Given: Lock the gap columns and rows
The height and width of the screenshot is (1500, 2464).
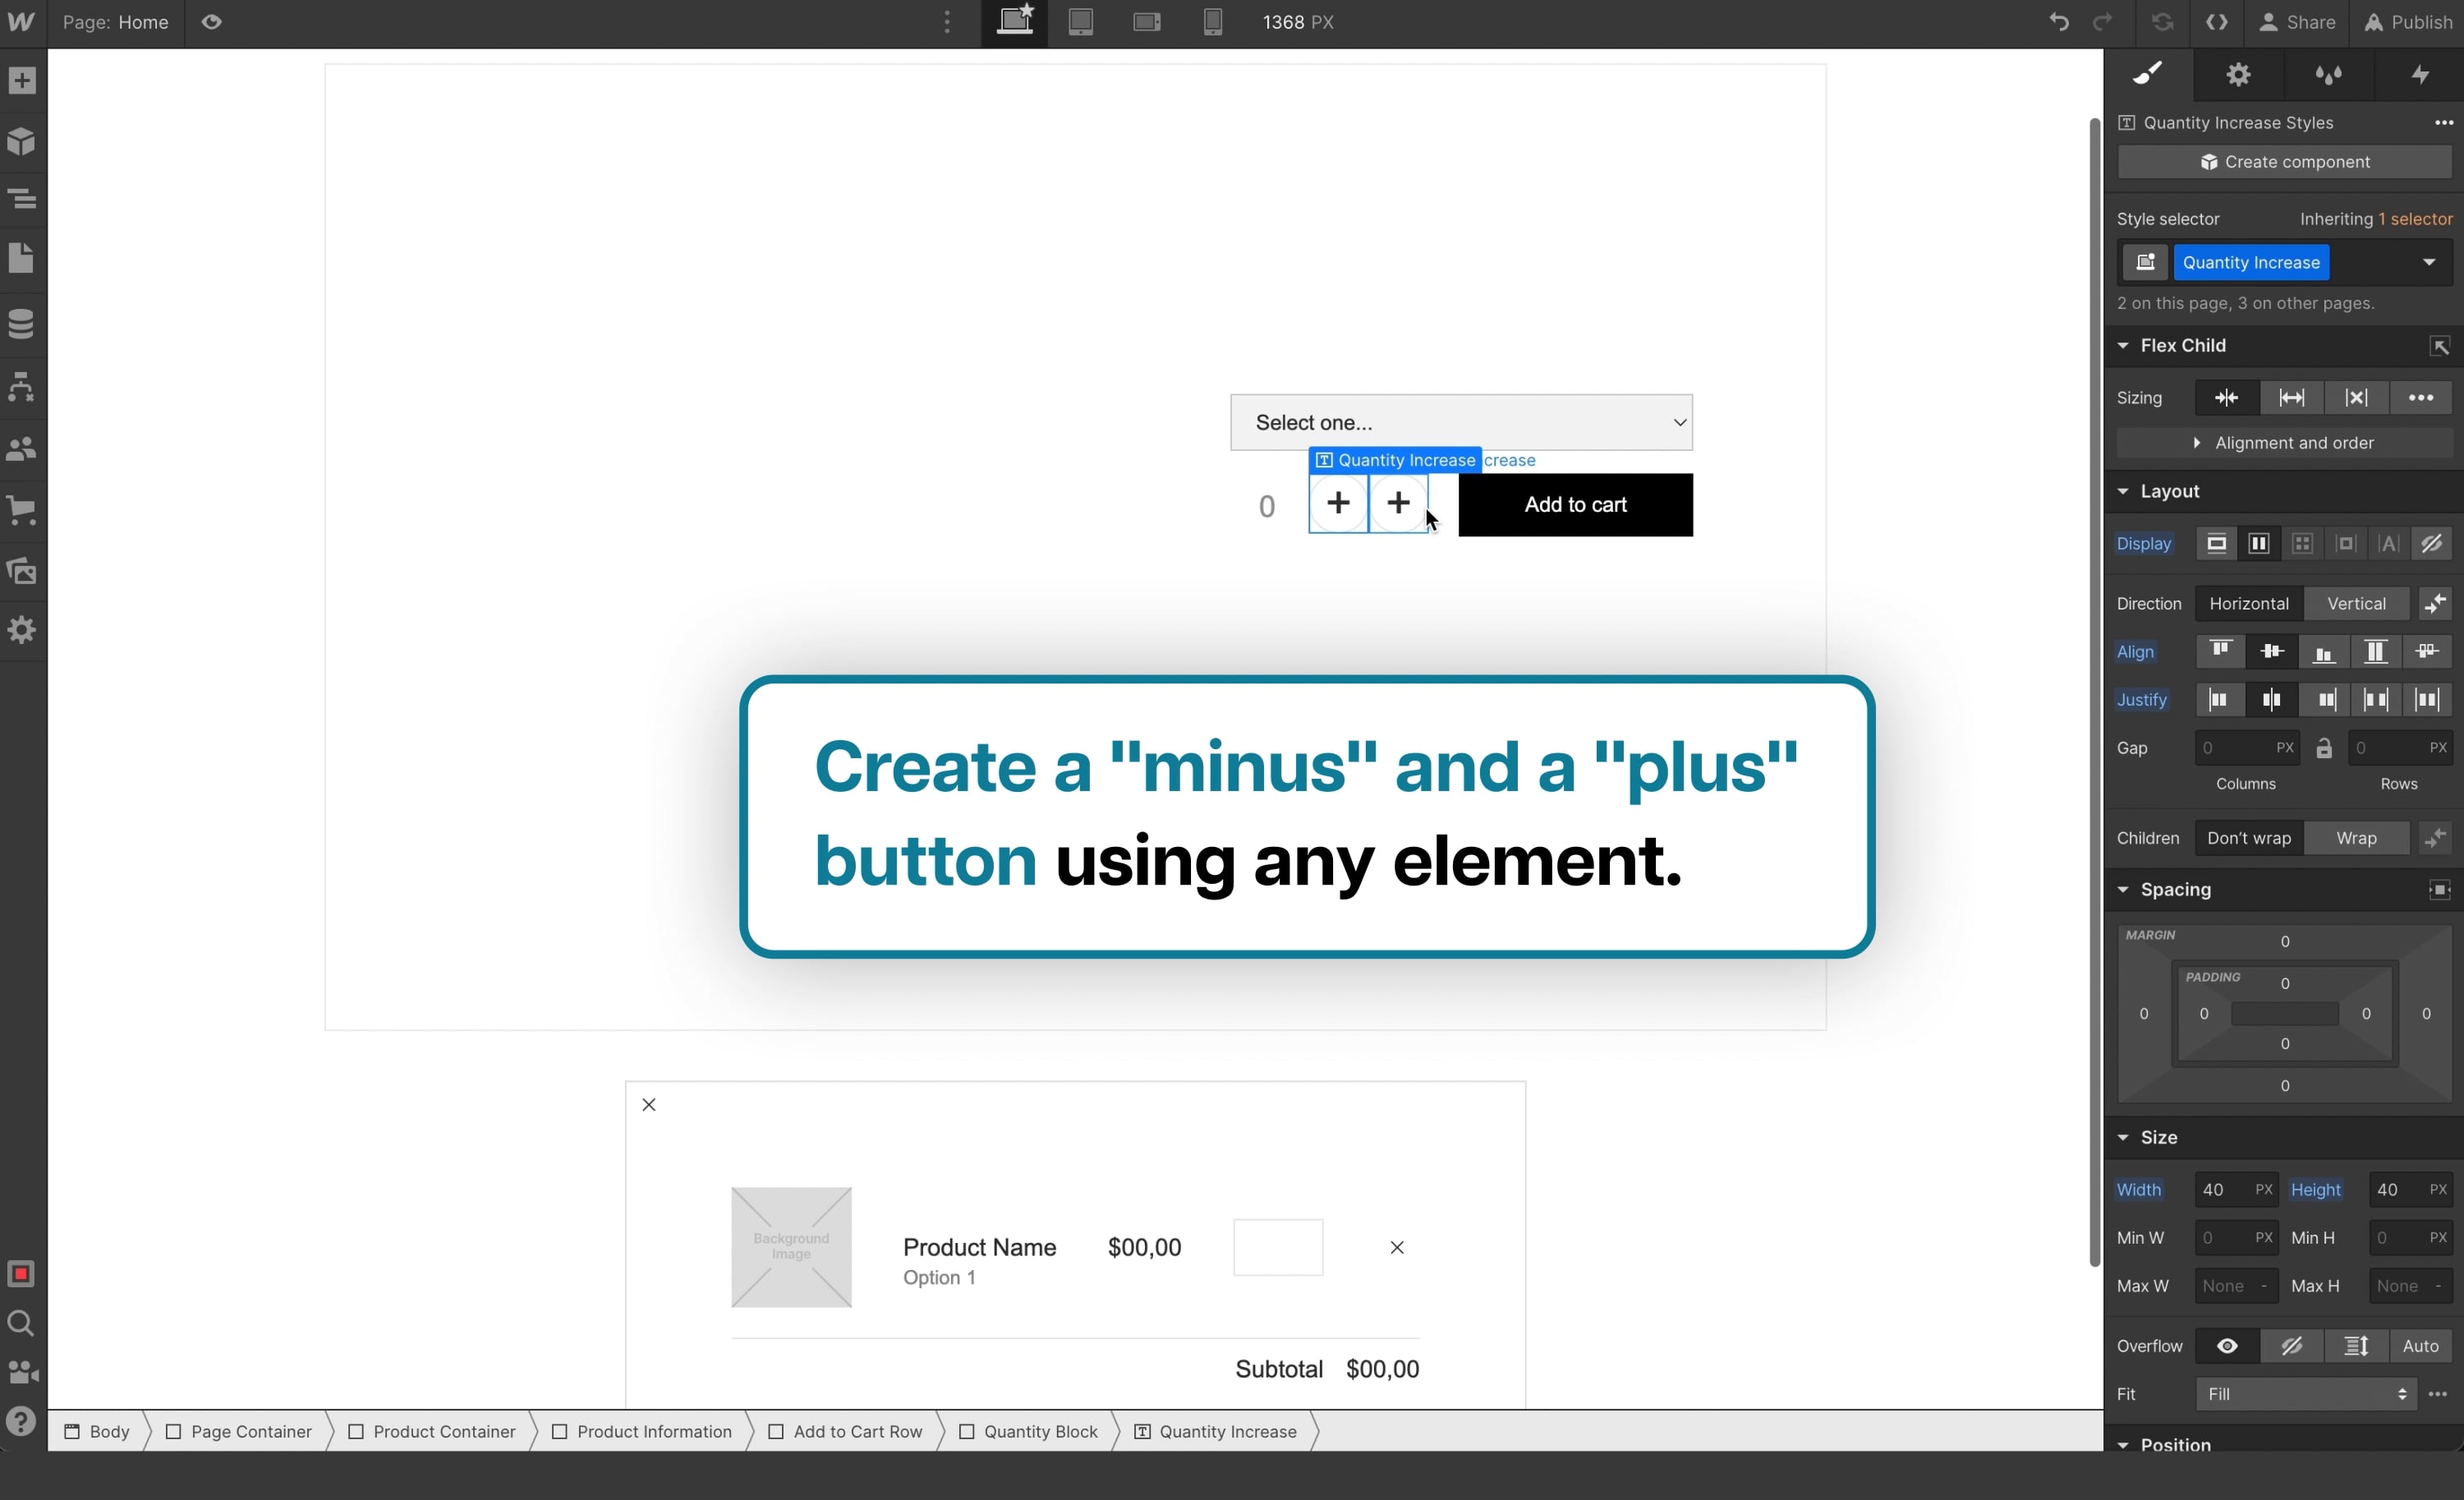Looking at the screenshot, I should (x=2324, y=748).
